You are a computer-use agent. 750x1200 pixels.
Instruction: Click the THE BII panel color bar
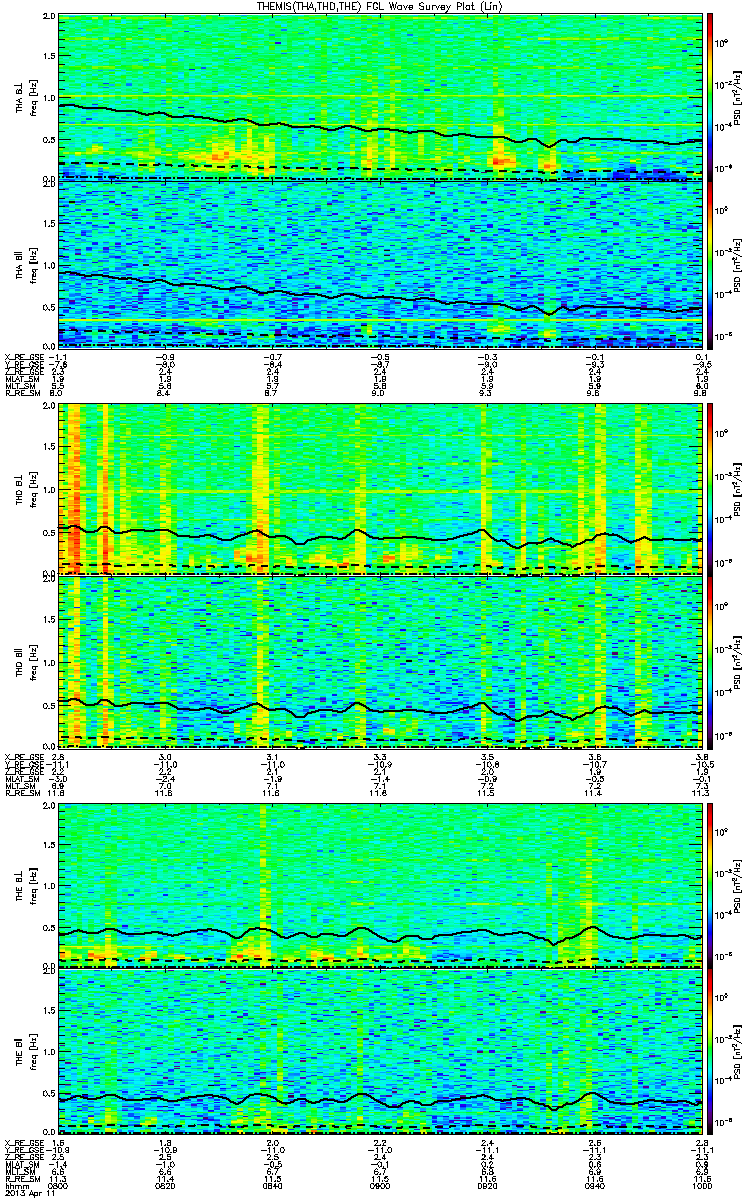pos(710,1051)
